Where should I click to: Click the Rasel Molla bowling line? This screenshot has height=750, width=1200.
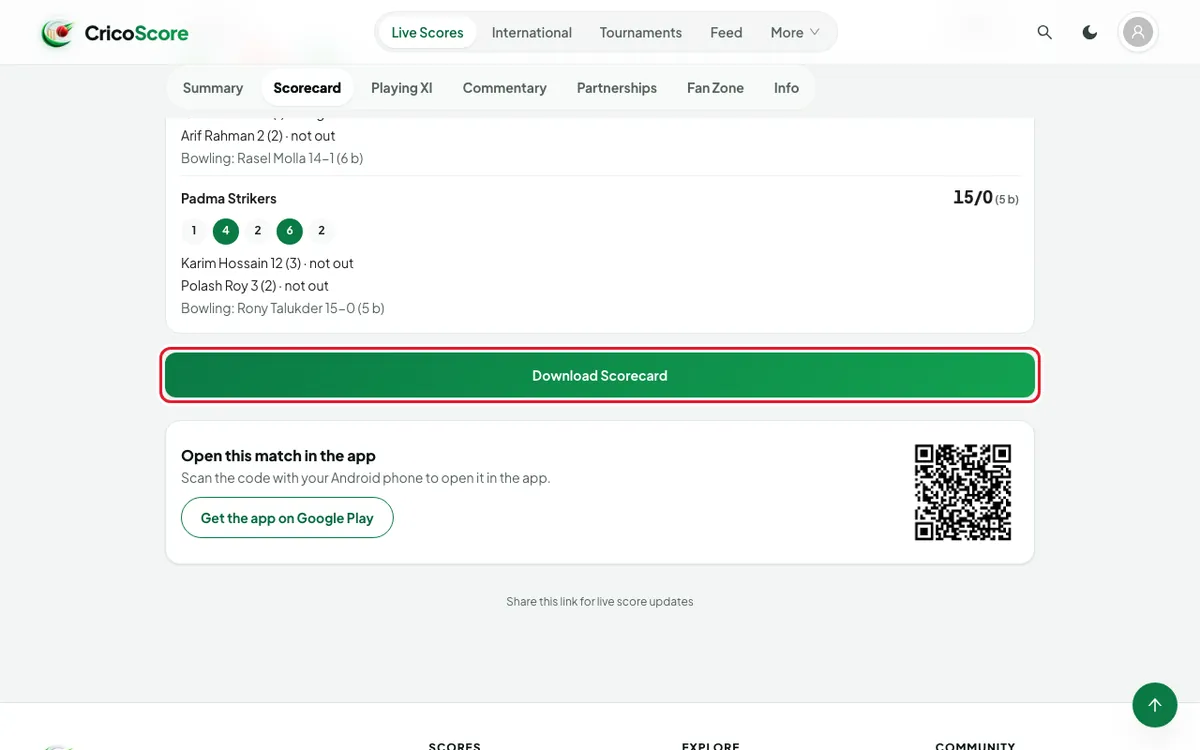(272, 158)
